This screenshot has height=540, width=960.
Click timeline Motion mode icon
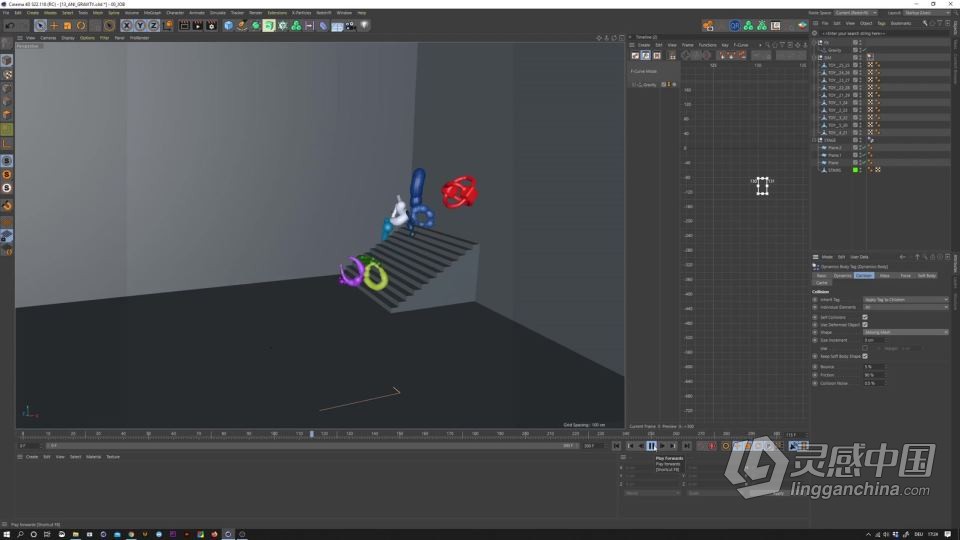[x=657, y=56]
